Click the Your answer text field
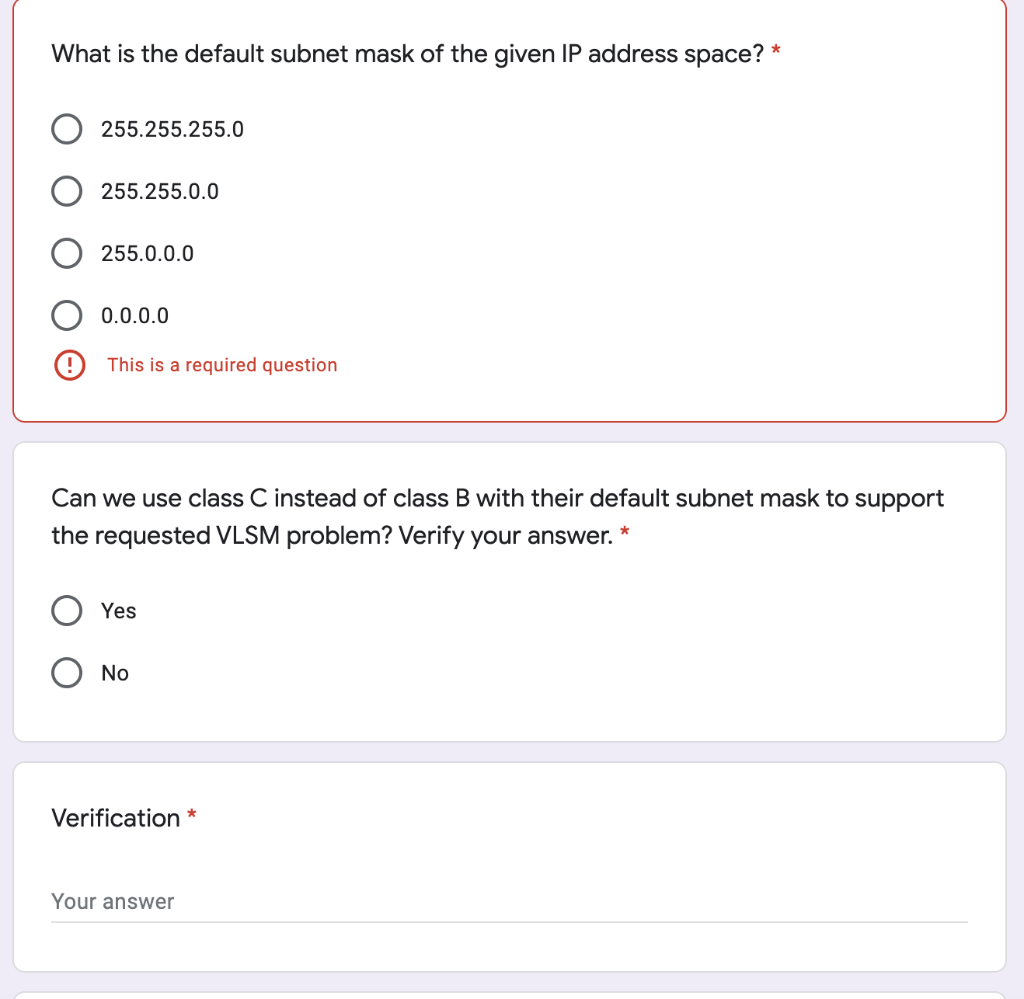Image resolution: width=1024 pixels, height=999 pixels. 509,901
